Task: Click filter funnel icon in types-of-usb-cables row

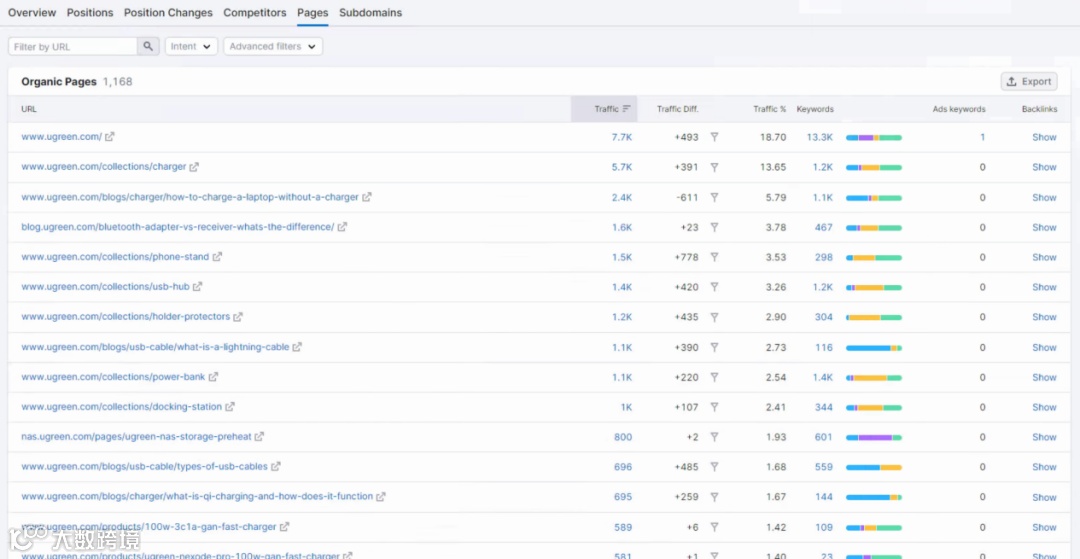Action: tap(714, 467)
